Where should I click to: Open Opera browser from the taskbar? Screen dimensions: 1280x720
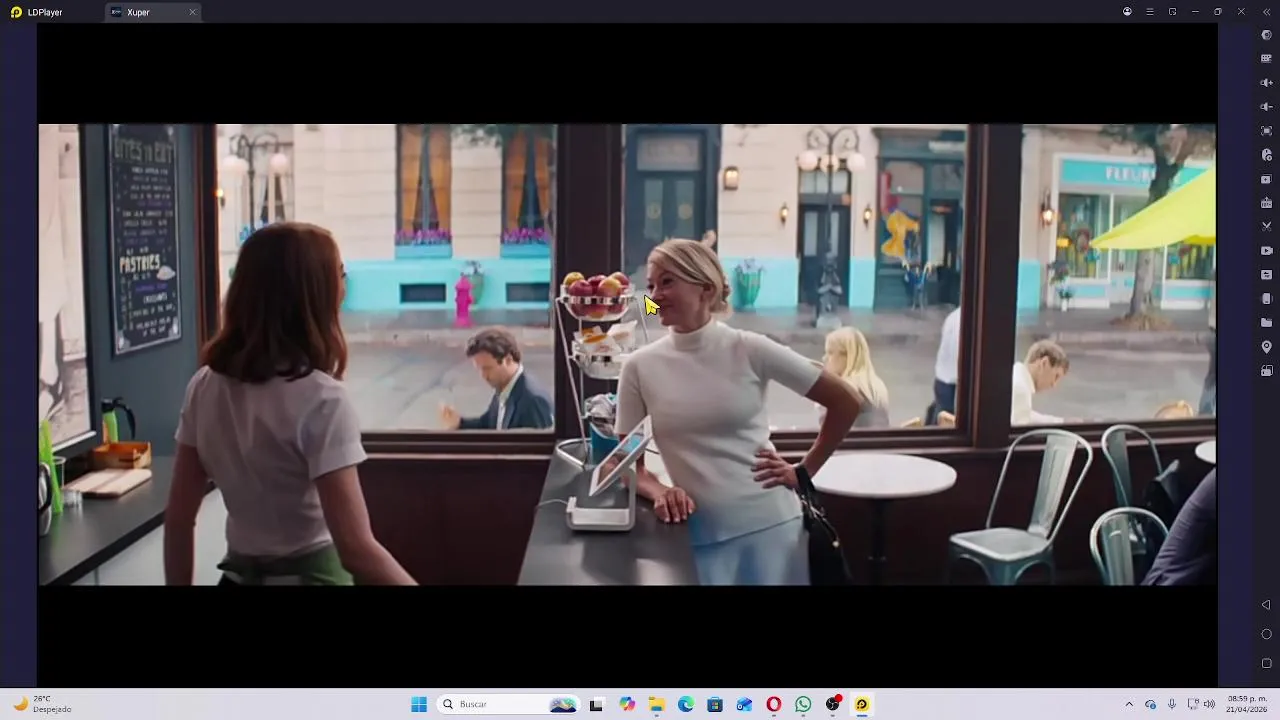click(x=774, y=704)
